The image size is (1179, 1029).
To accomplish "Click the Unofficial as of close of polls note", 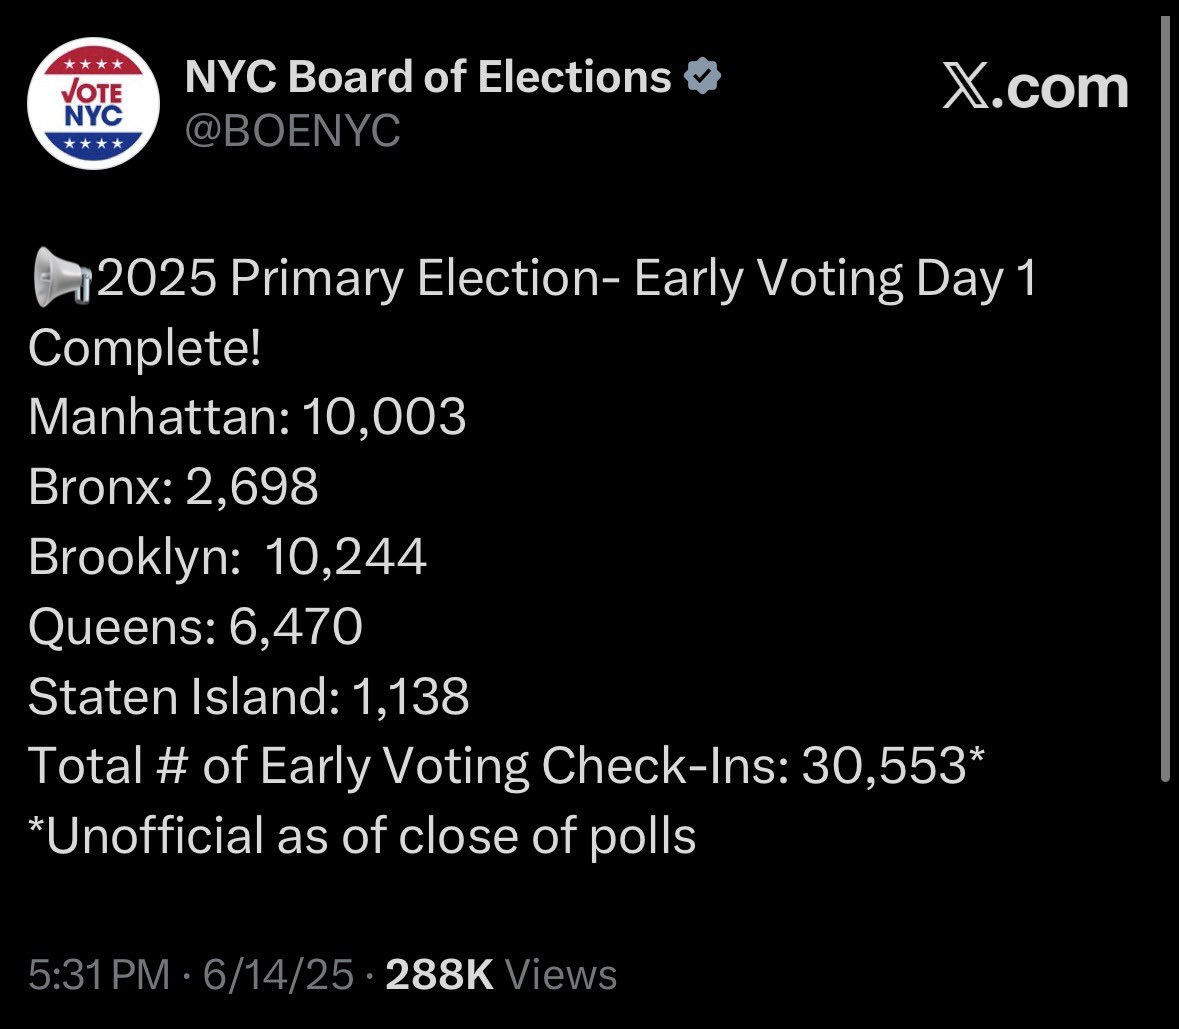I will (x=362, y=836).
